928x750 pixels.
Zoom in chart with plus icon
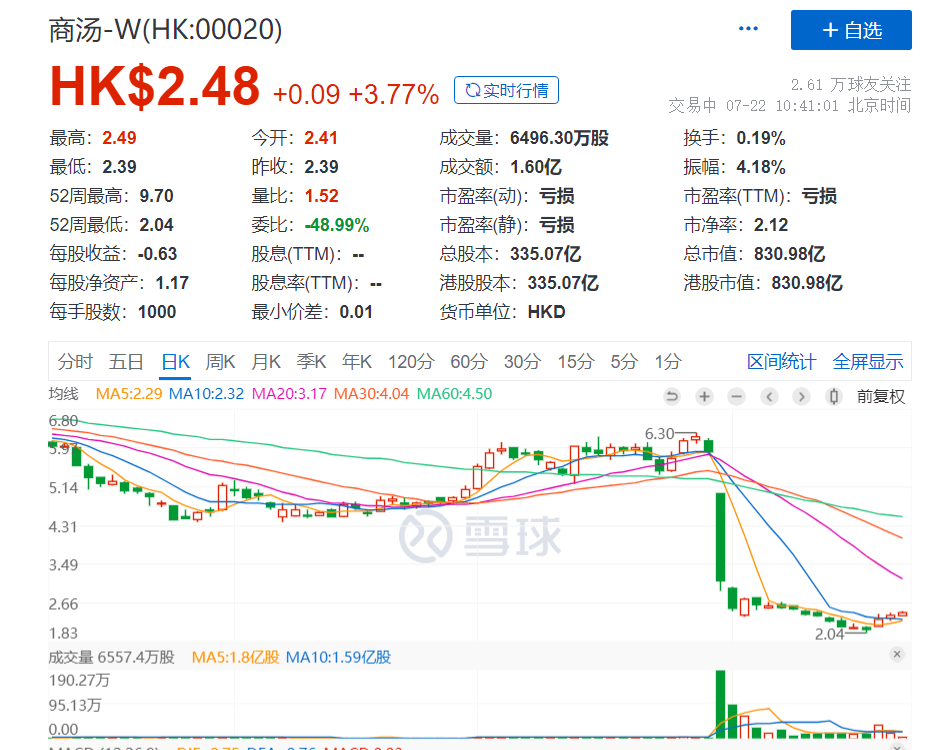[x=704, y=396]
